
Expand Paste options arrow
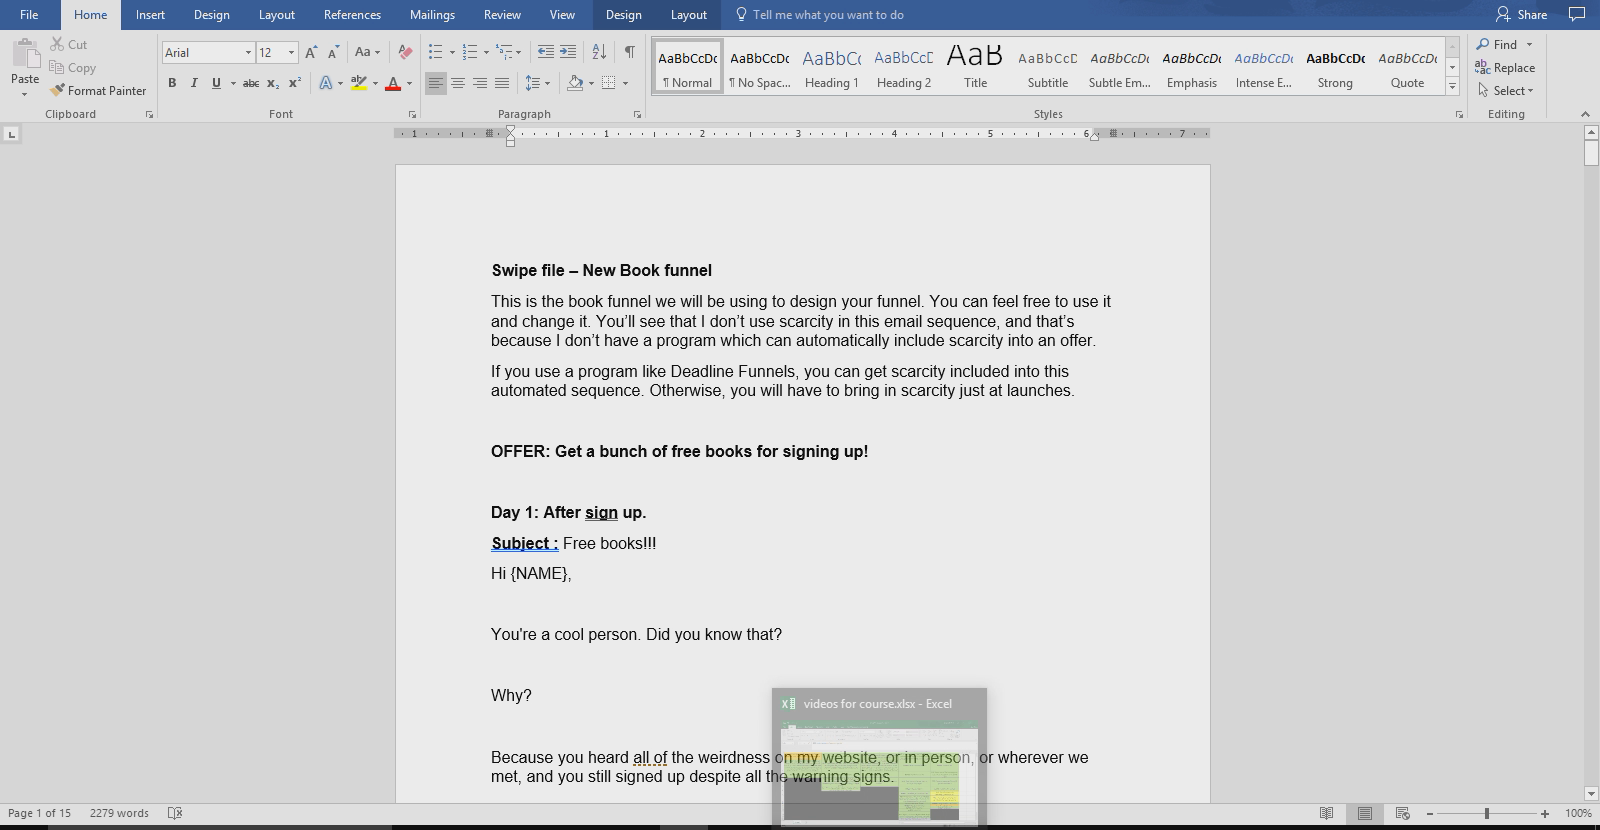tap(25, 94)
